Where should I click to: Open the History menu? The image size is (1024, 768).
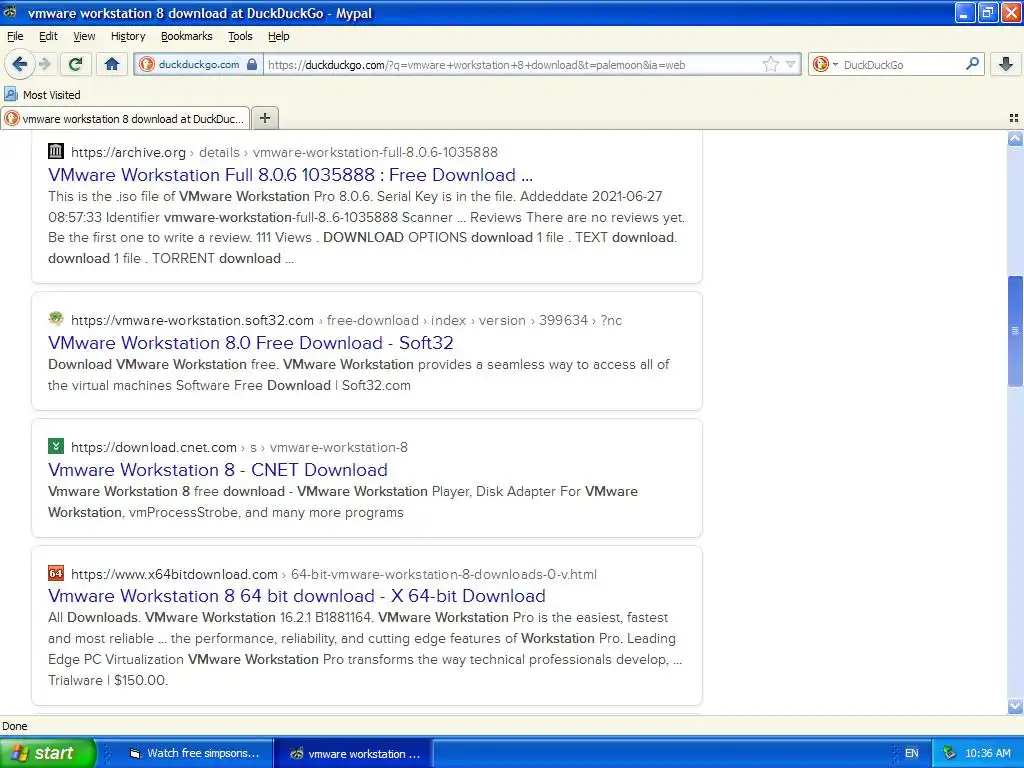click(x=128, y=36)
